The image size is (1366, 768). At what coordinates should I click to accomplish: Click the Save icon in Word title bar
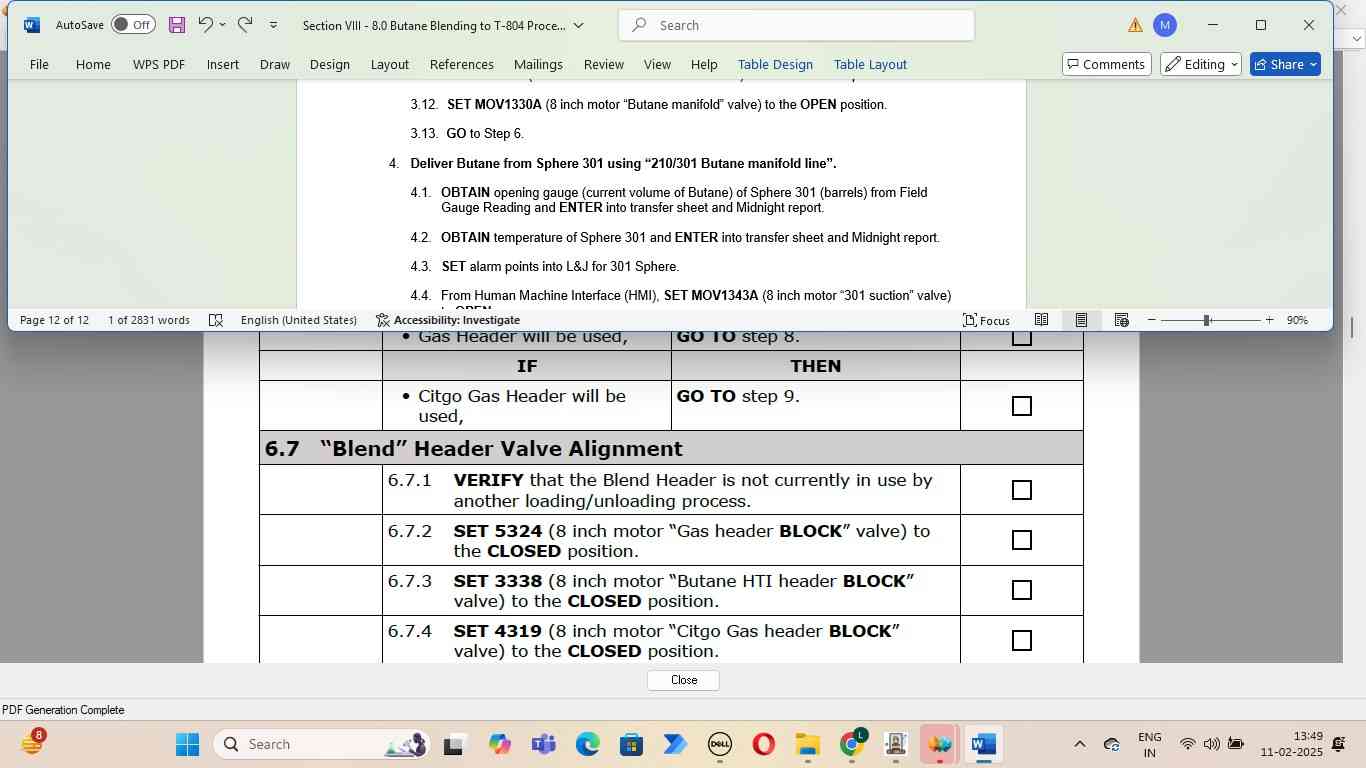(177, 25)
